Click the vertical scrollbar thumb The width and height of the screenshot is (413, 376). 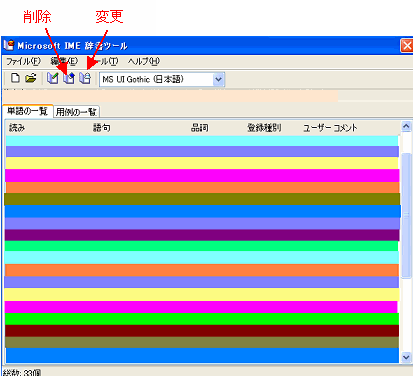click(406, 215)
